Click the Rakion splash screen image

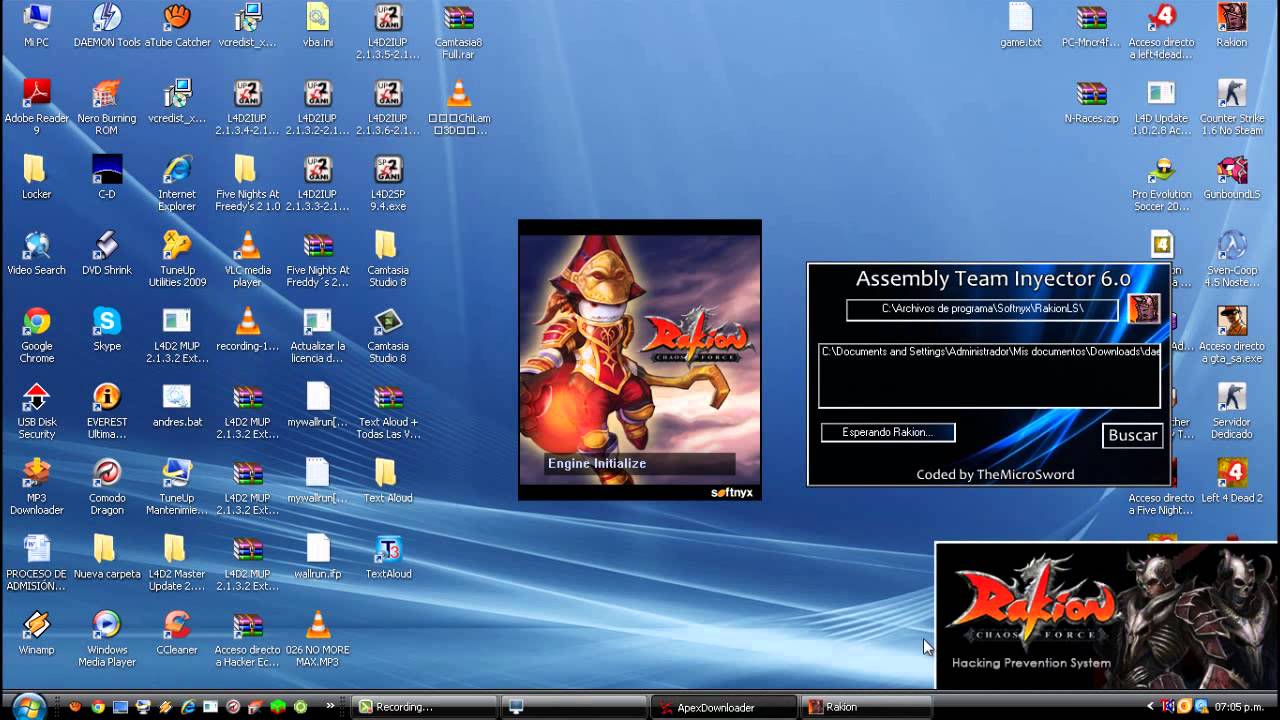(x=640, y=360)
